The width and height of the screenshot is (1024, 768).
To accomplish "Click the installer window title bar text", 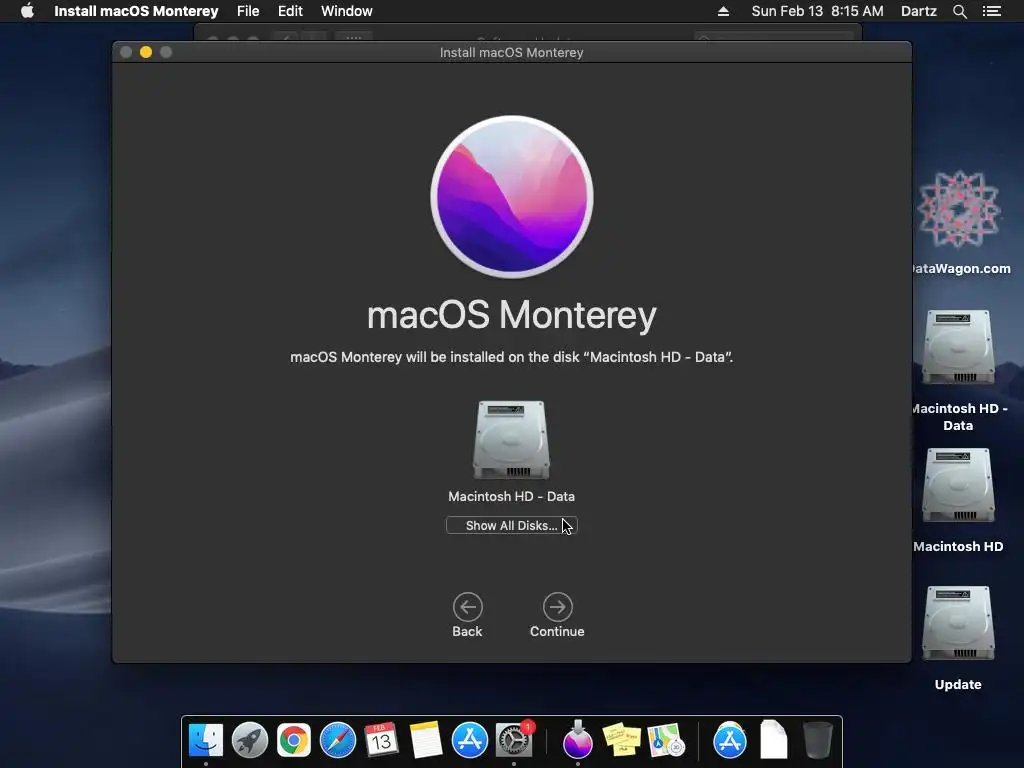I will tap(511, 52).
